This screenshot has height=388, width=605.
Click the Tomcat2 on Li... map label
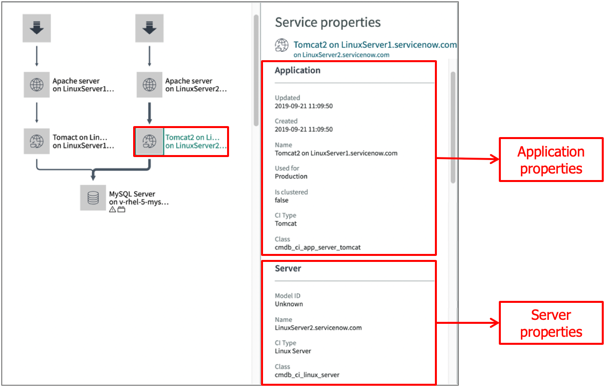click(x=196, y=142)
